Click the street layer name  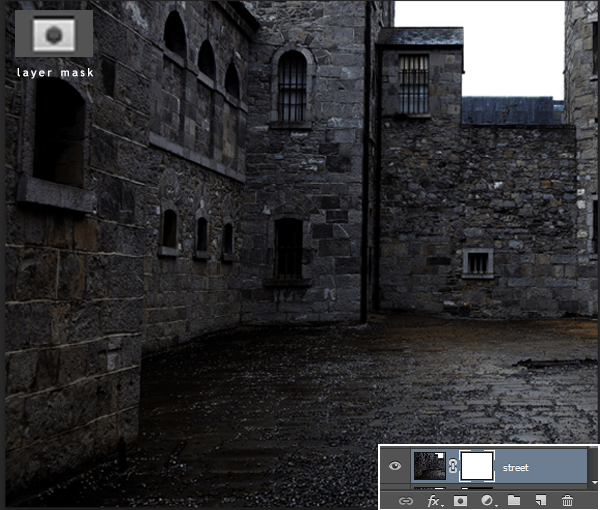click(x=516, y=466)
